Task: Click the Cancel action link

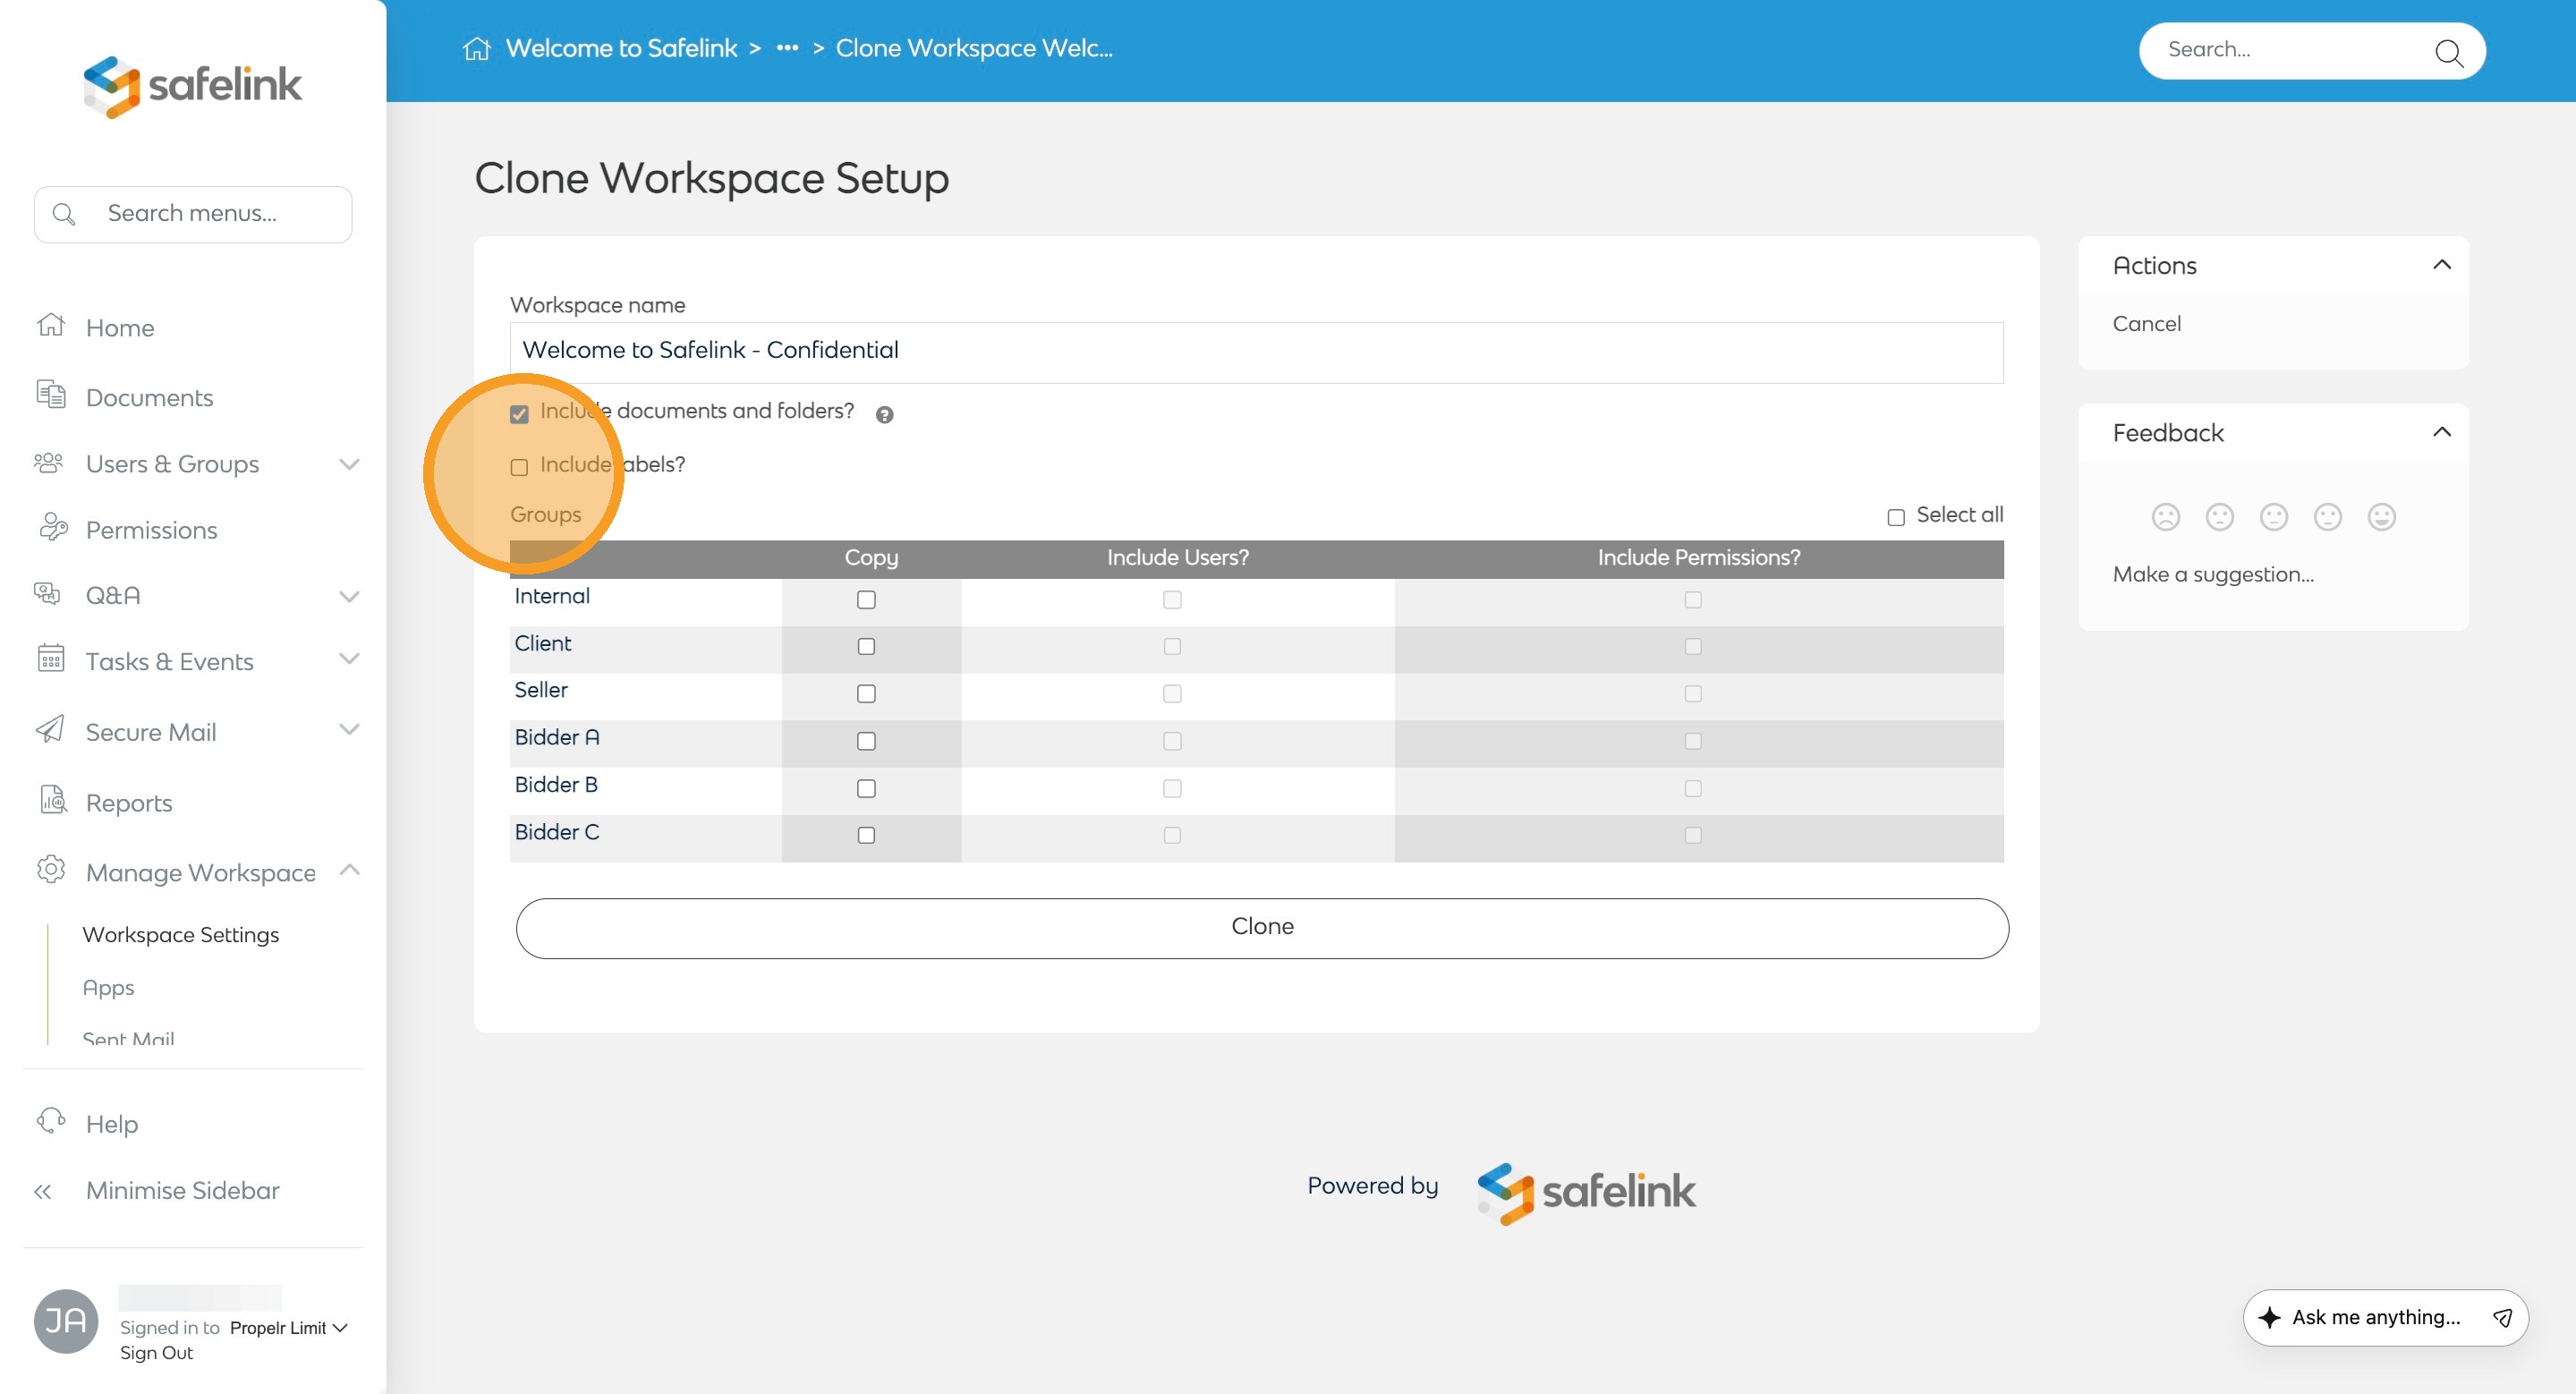Action: (x=2146, y=324)
